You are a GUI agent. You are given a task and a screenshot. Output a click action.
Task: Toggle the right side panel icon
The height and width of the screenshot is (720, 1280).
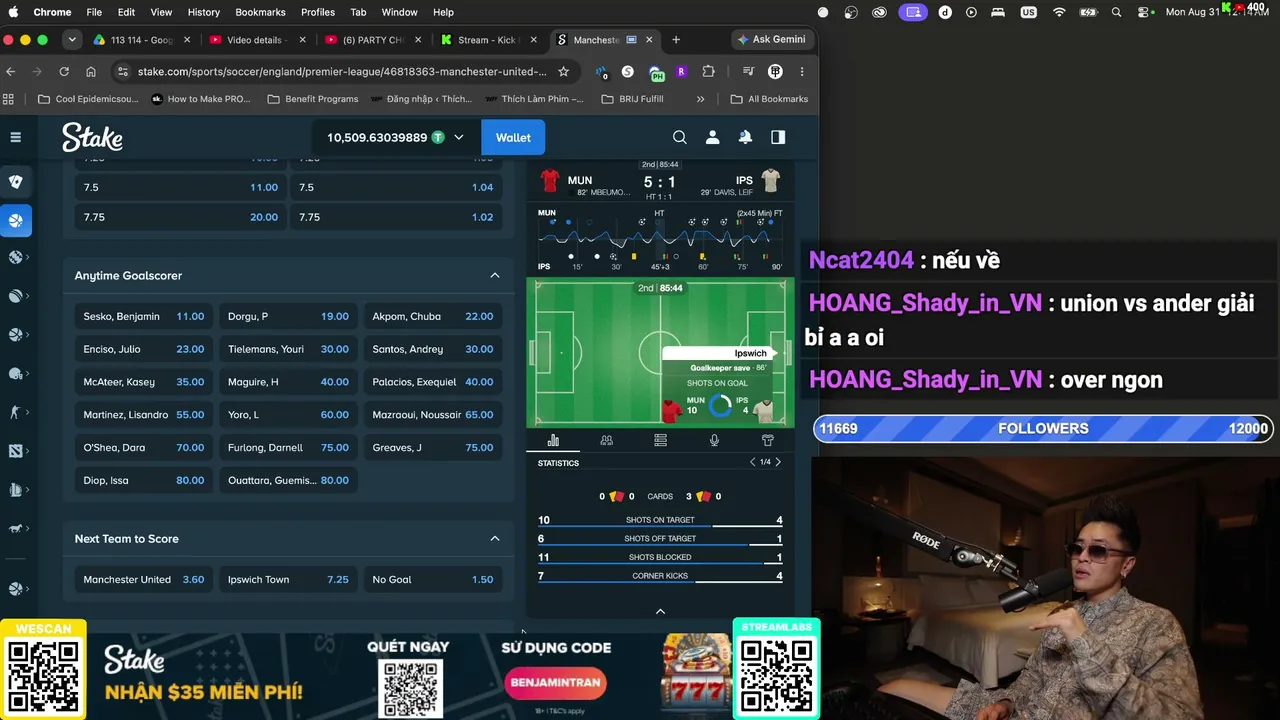[778, 137]
